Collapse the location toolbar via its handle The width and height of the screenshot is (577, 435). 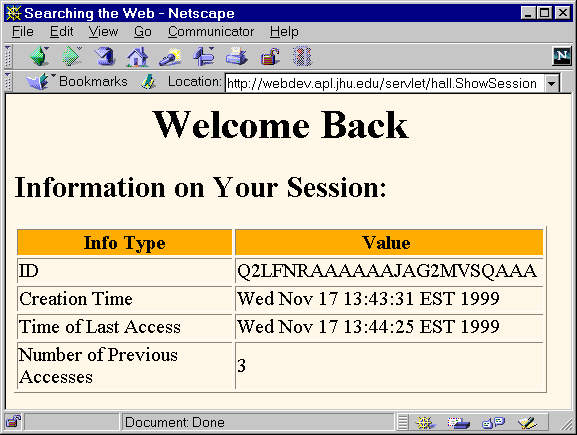(8, 81)
